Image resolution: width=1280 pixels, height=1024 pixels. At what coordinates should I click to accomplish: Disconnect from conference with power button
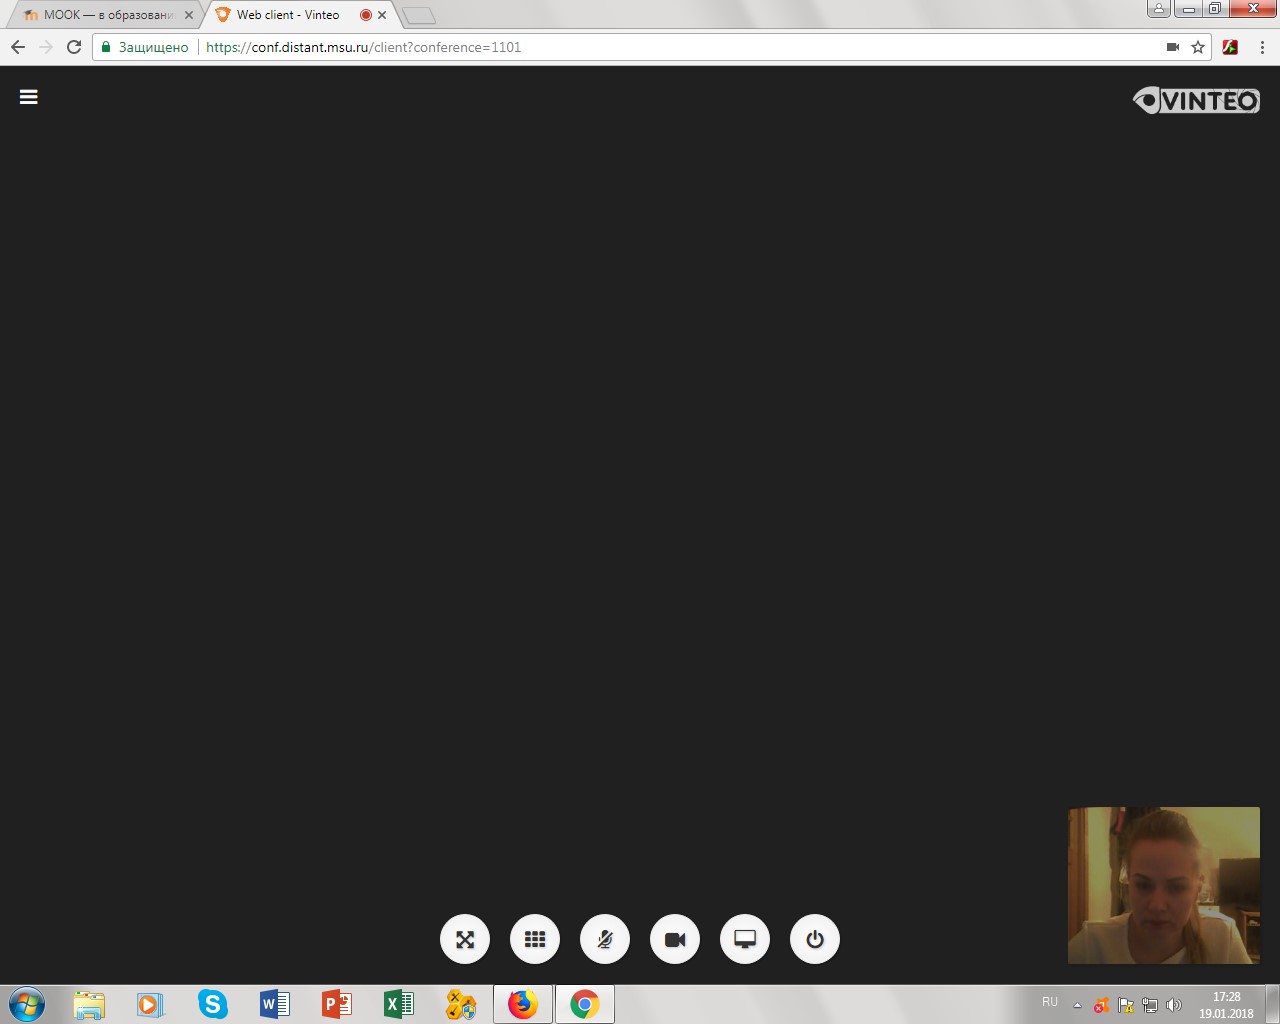click(x=815, y=939)
